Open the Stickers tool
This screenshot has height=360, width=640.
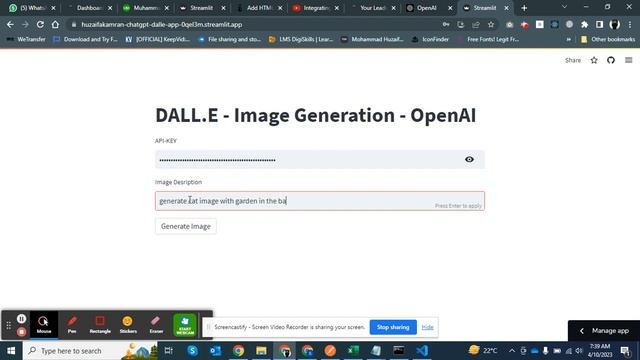128,325
